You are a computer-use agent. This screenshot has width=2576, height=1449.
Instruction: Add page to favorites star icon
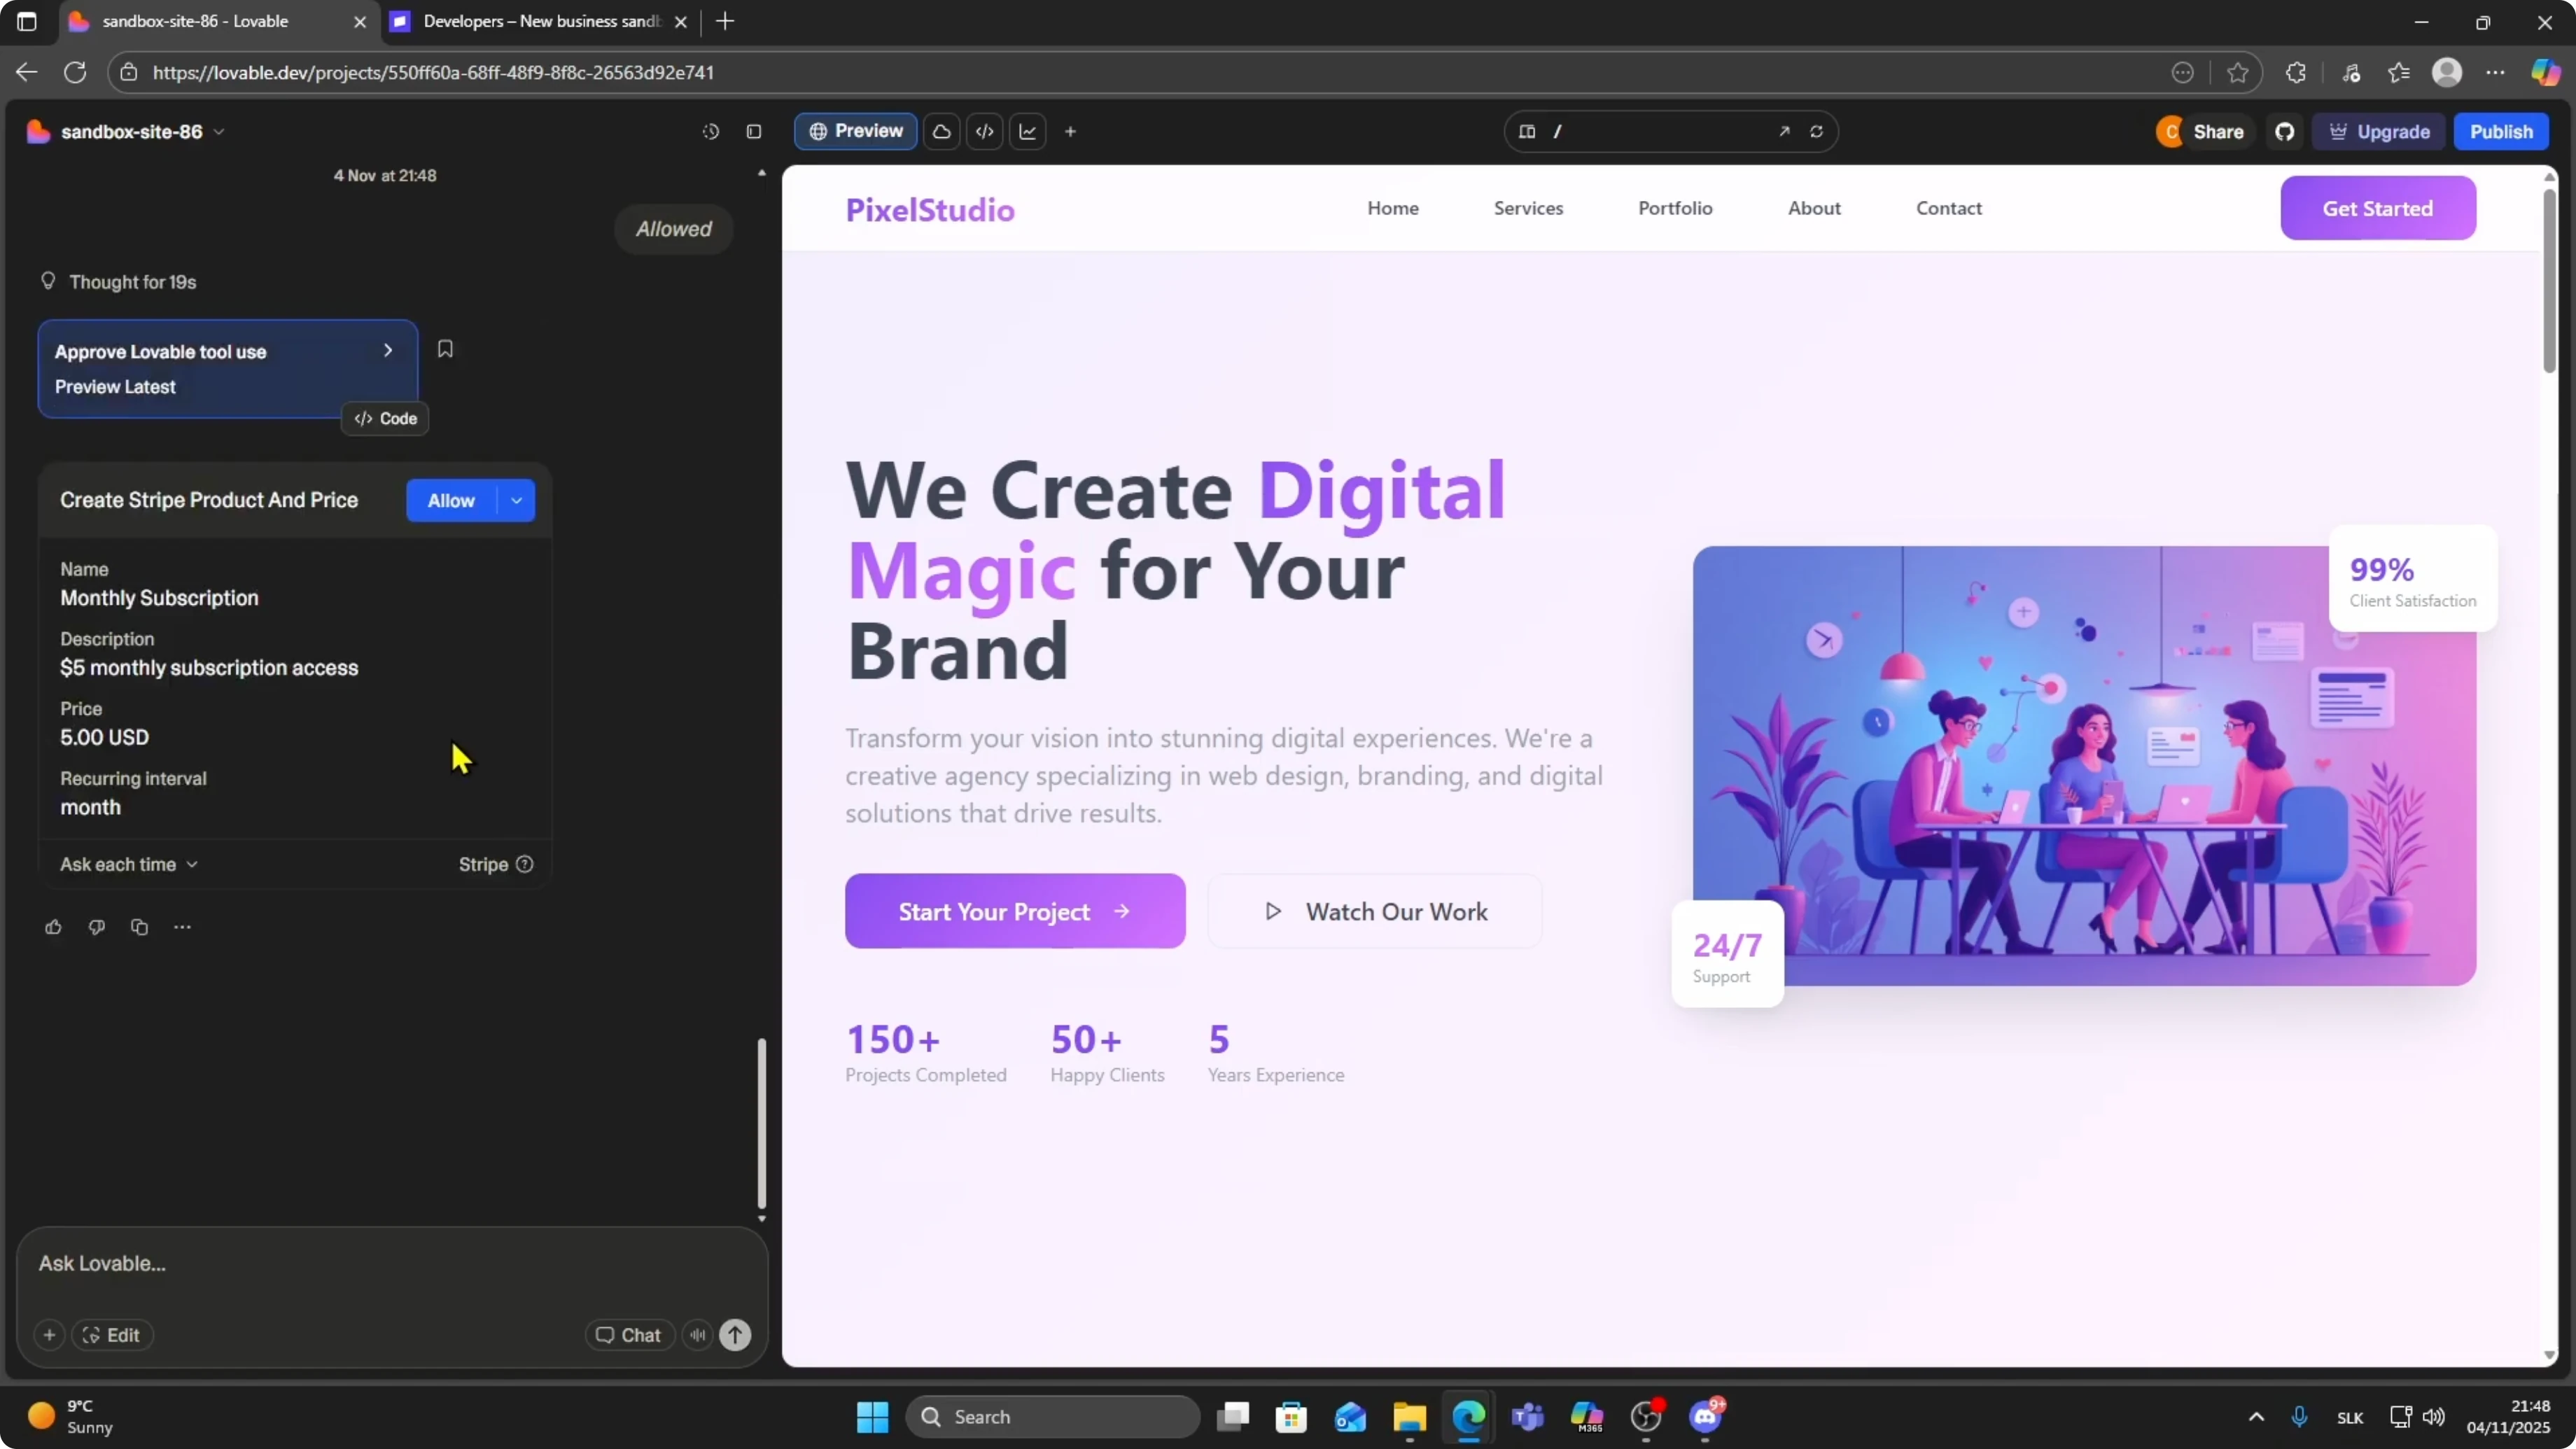[2238, 72]
